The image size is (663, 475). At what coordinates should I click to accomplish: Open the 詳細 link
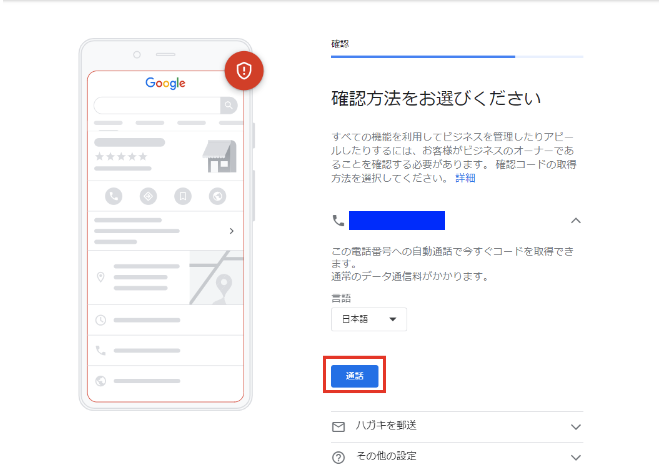[x=466, y=178]
